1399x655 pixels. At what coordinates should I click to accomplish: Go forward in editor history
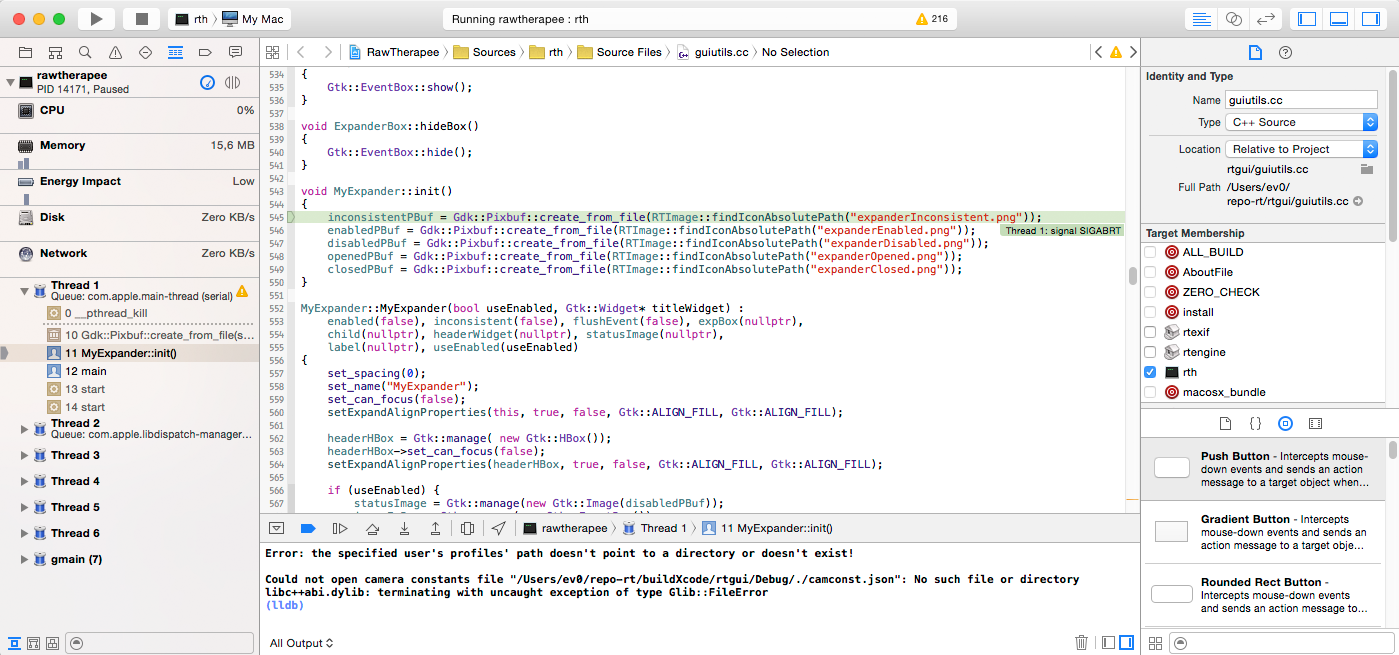click(x=328, y=52)
